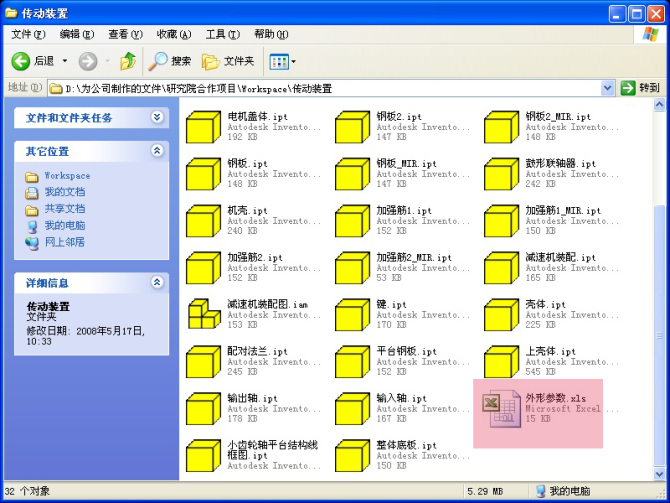Expand the address bar dropdown arrow
Image resolution: width=670 pixels, height=503 pixels.
(607, 88)
